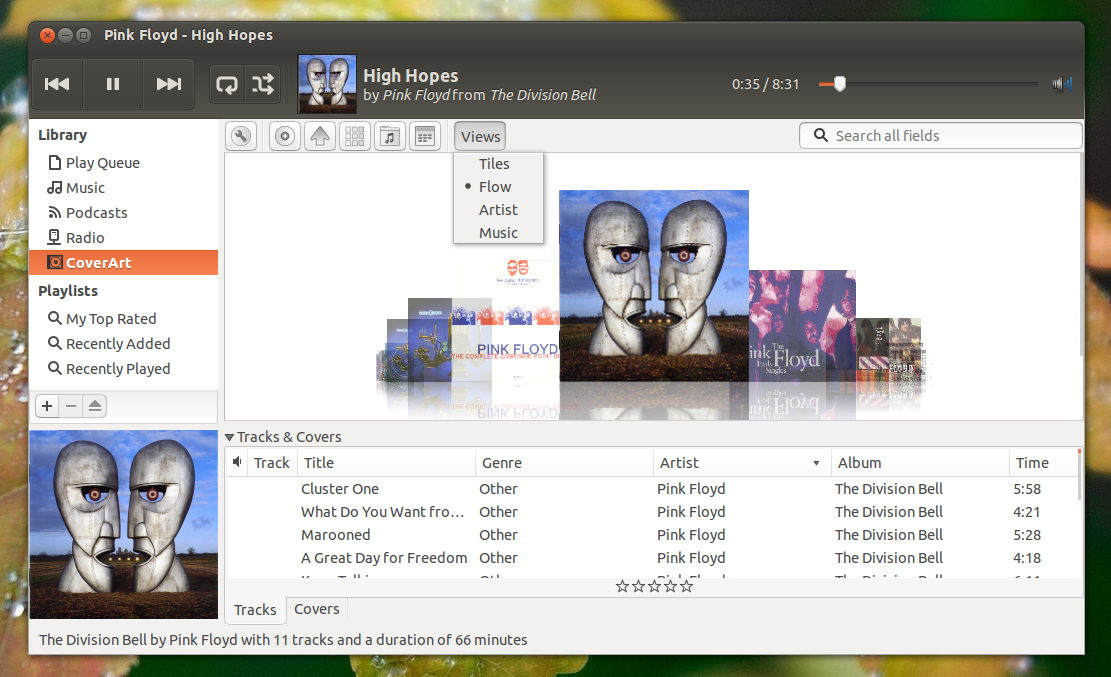Click the Search all fields box
1111x677 pixels.
[940, 135]
